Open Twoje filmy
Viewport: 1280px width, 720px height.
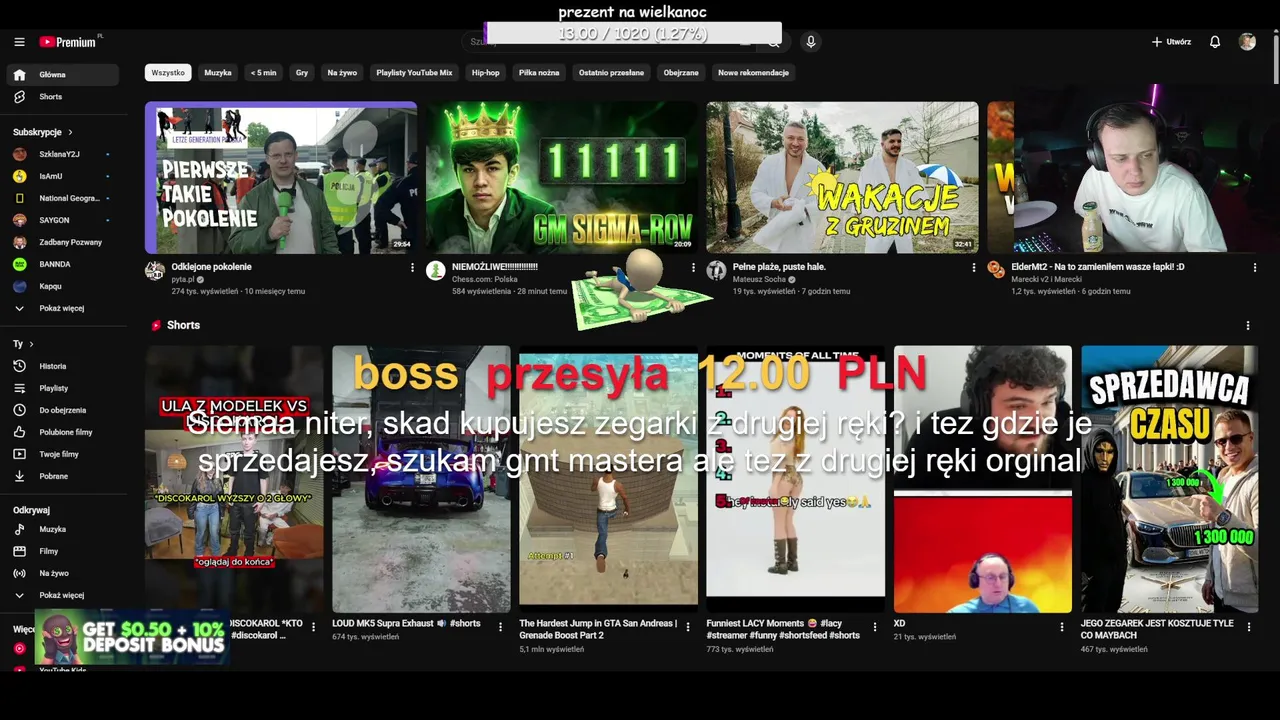(63, 454)
